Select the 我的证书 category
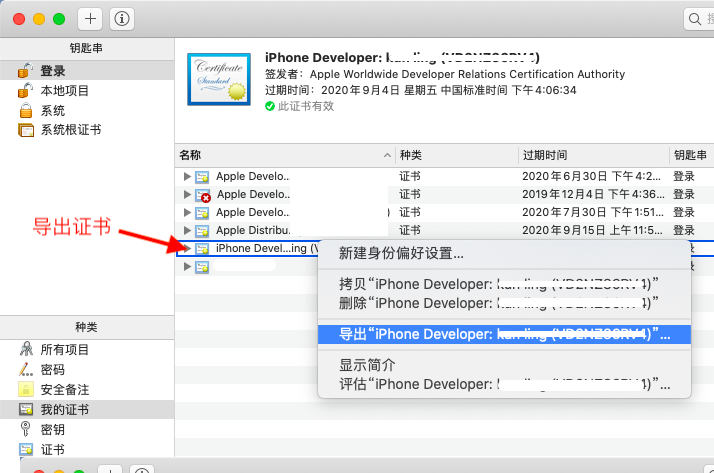714x473 pixels. click(87, 410)
